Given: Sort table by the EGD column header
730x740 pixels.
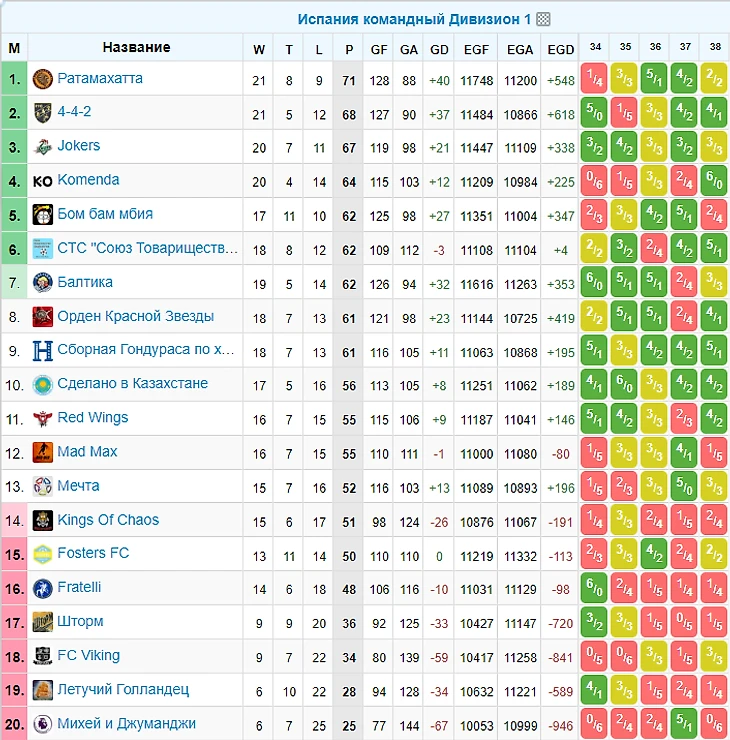Looking at the screenshot, I should coord(561,49).
